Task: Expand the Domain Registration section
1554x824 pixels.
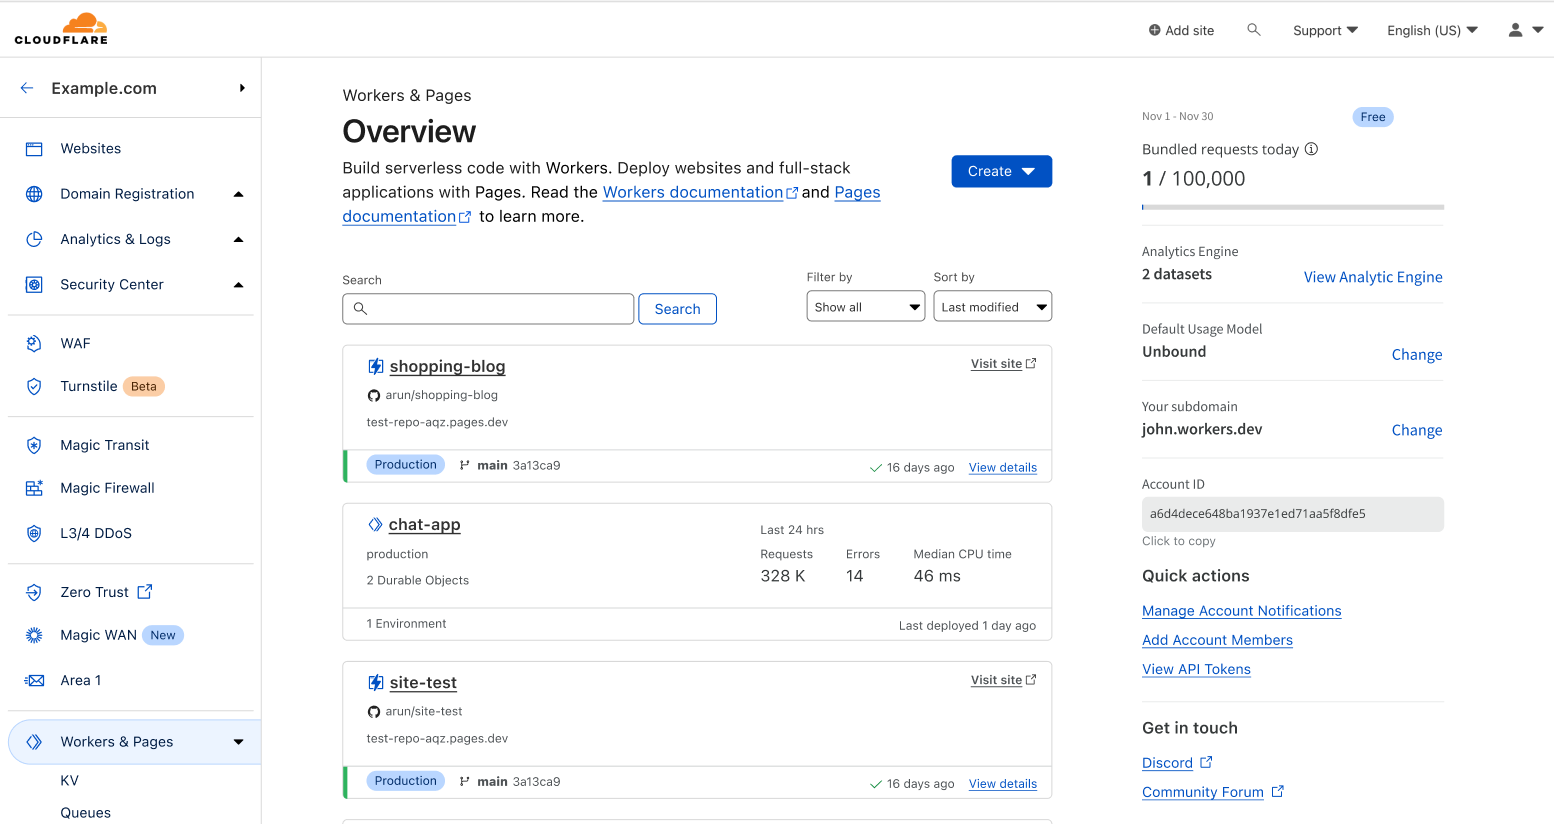Action: [x=238, y=194]
